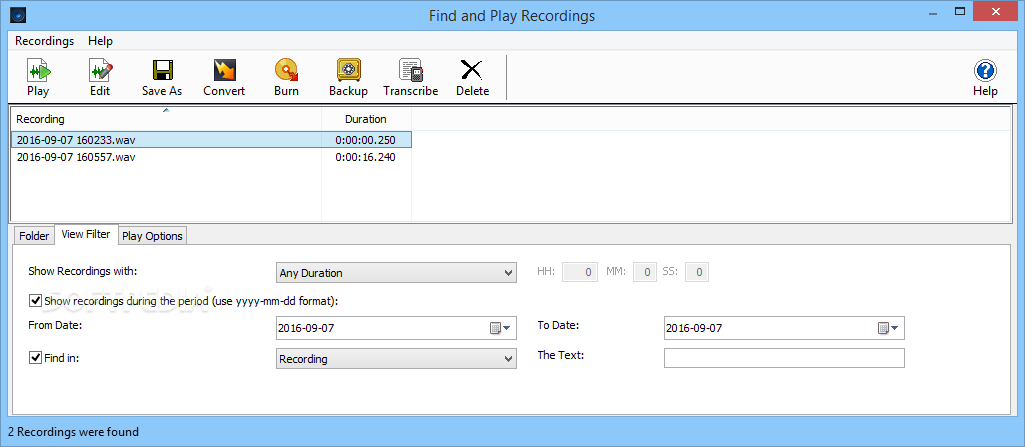
Task: Open the To Date calendar picker
Action: tap(888, 328)
